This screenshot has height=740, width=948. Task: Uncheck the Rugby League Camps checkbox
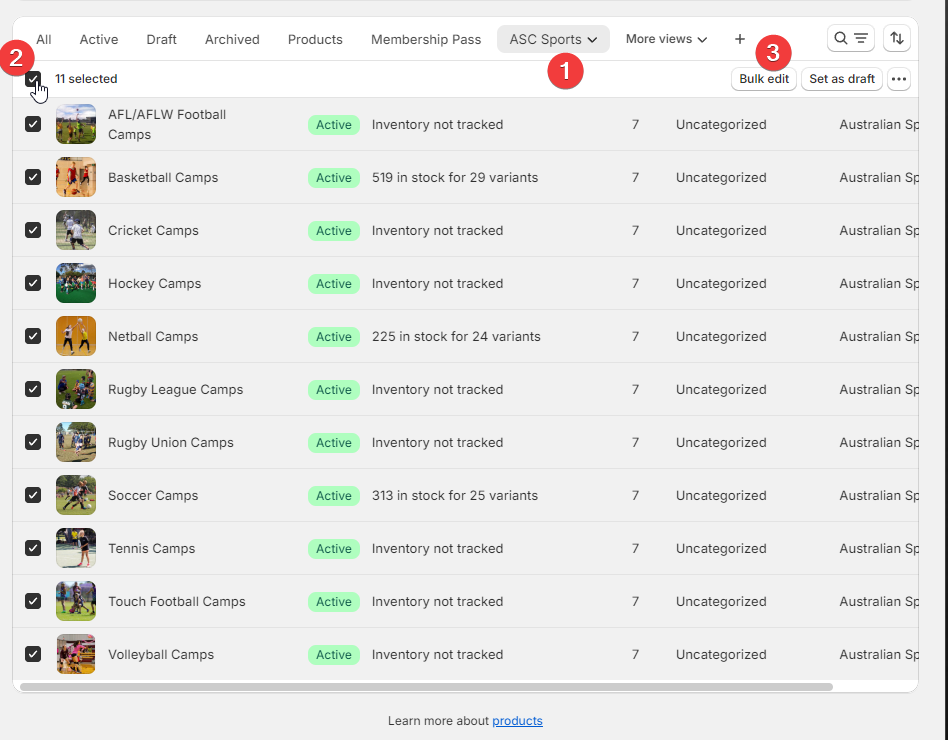[x=33, y=389]
